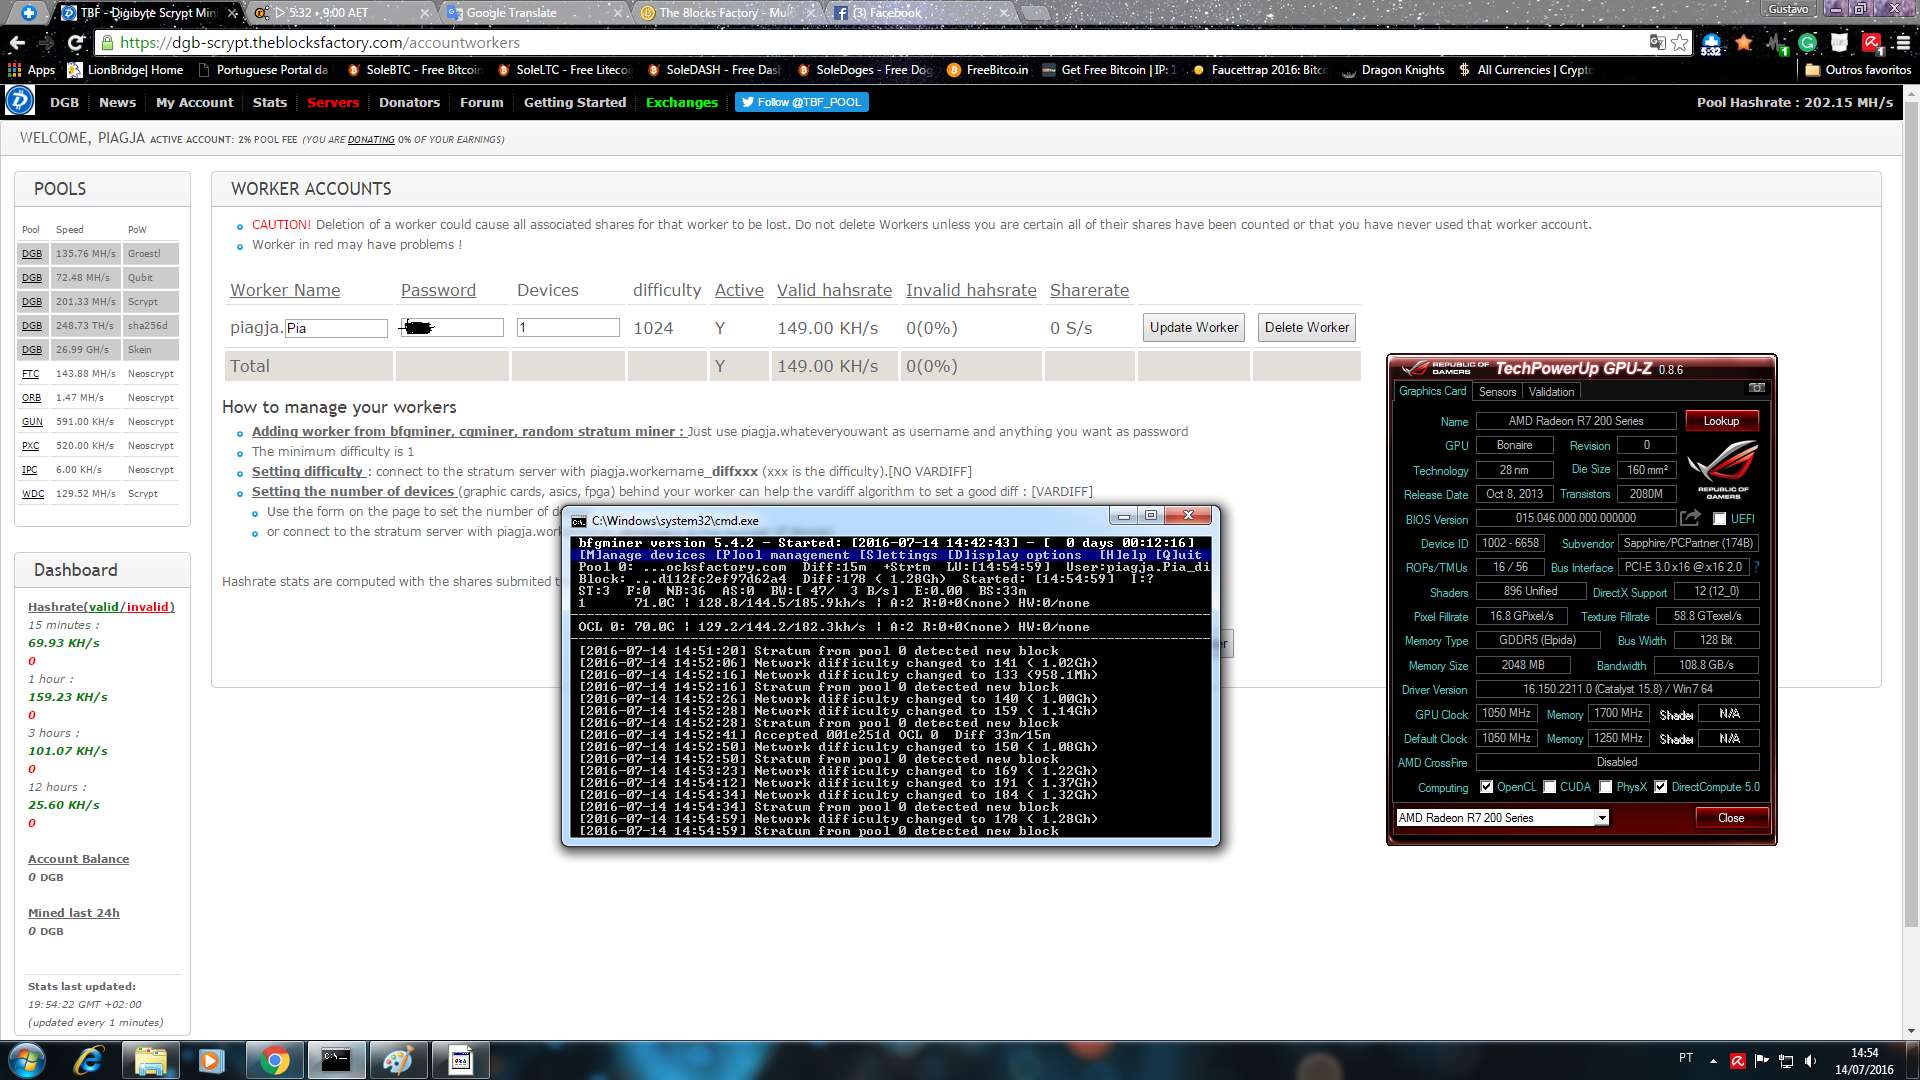Open Paint from the taskbar
The width and height of the screenshot is (1920, 1080).
(398, 1060)
